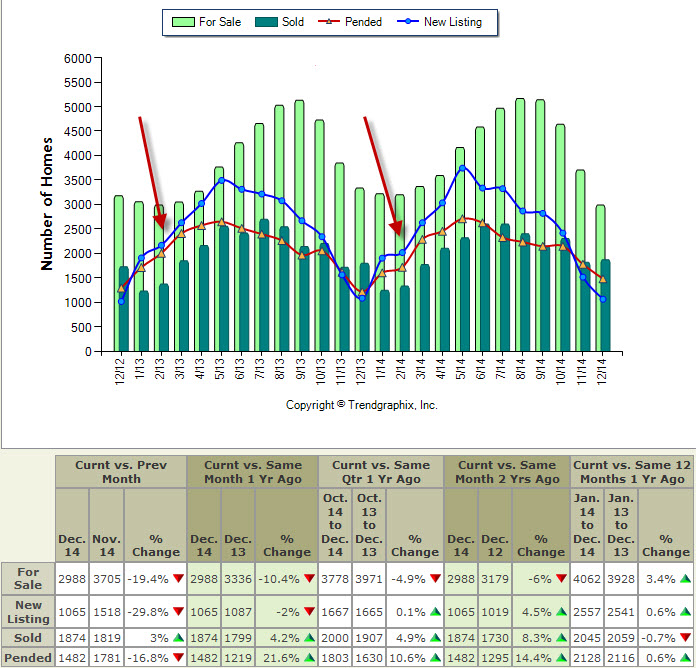Viewport: 696px width, 668px height.
Task: Click the 12/12 x-axis label
Action: click(x=119, y=372)
